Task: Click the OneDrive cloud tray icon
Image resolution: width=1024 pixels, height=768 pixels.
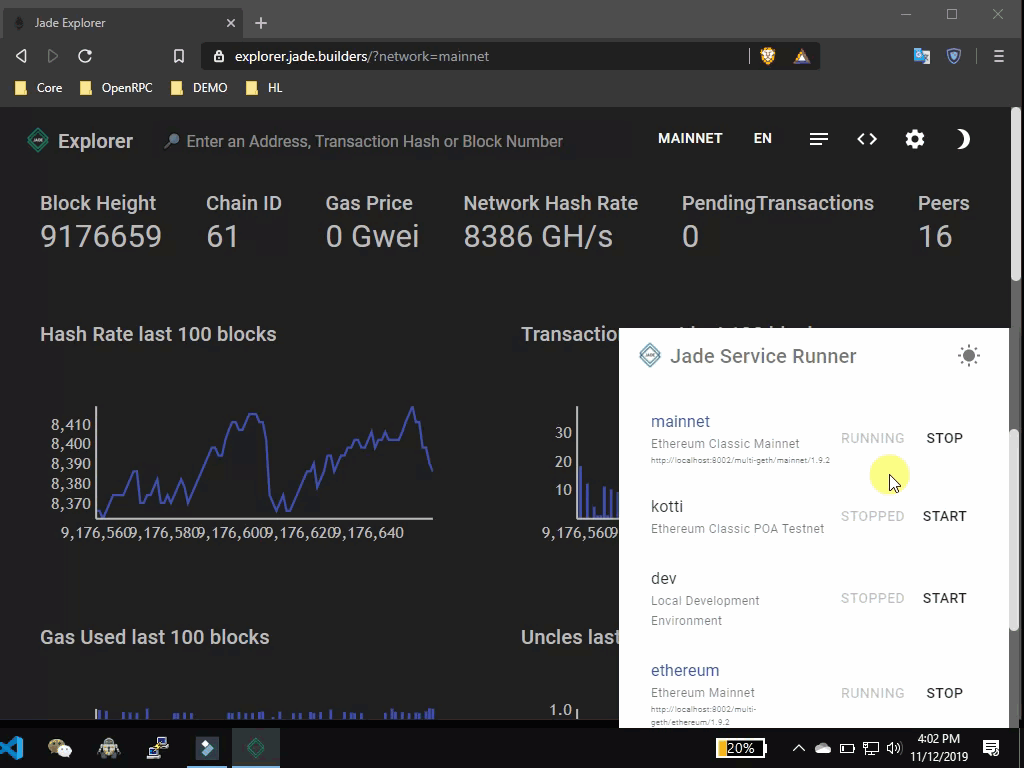Action: 823,748
